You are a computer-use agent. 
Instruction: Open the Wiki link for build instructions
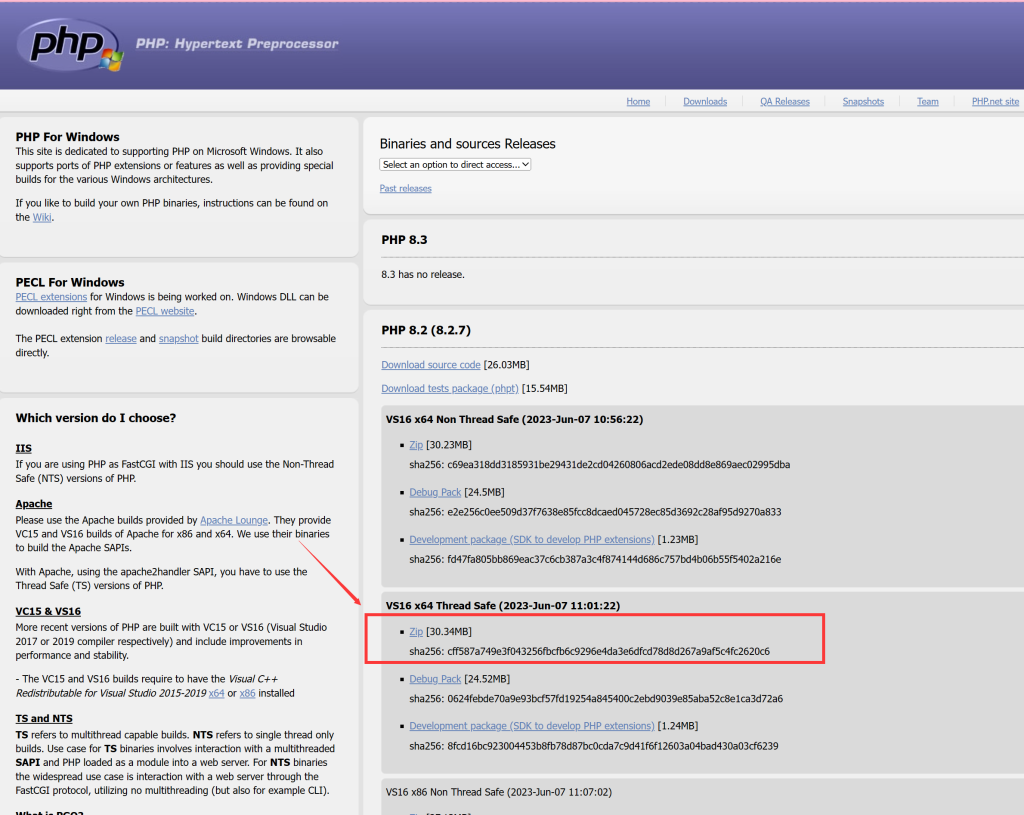[42, 217]
